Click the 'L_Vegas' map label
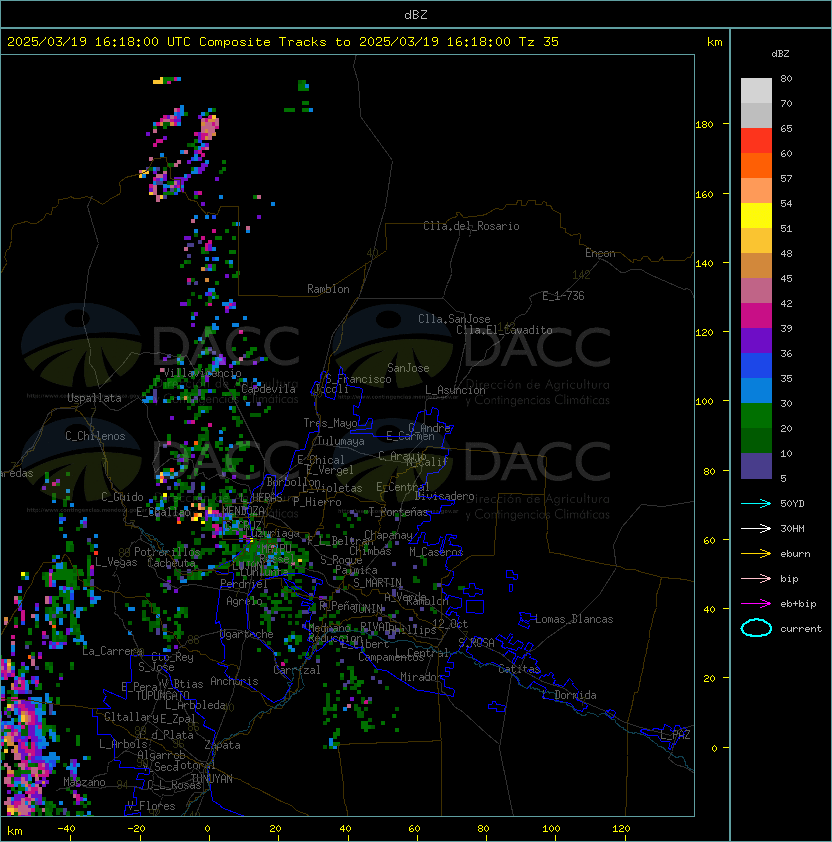Viewport: 832px width, 842px height. 116,562
